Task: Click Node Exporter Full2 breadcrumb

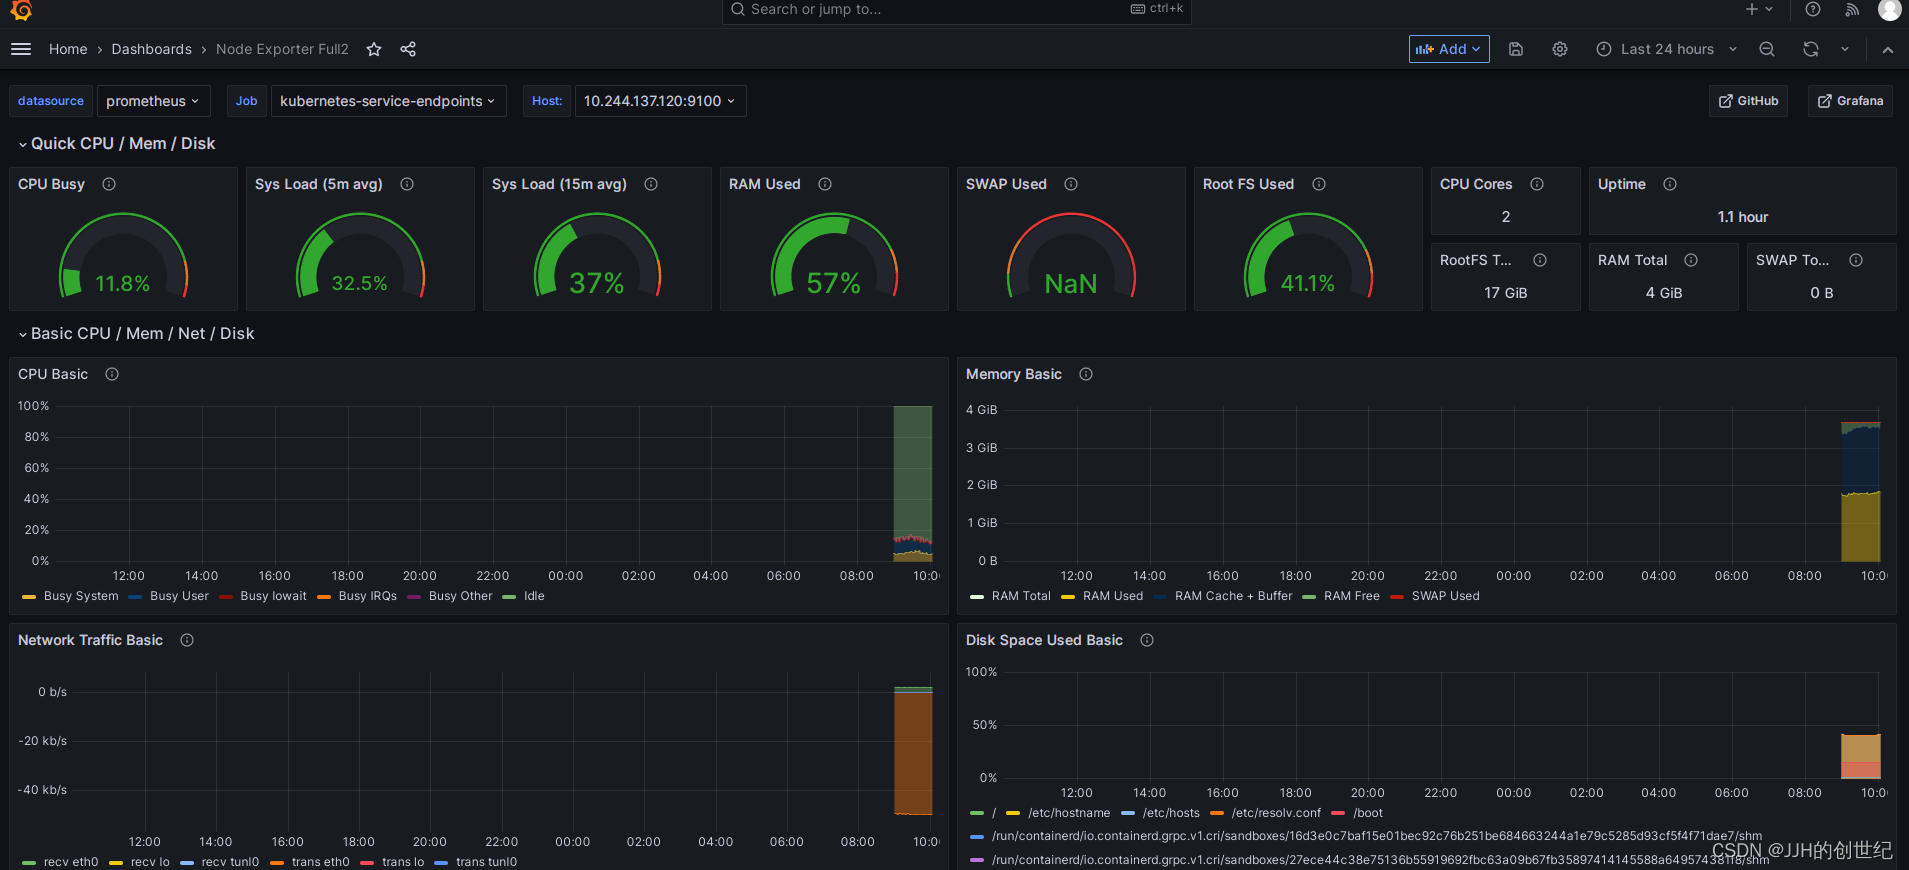Action: [x=282, y=49]
